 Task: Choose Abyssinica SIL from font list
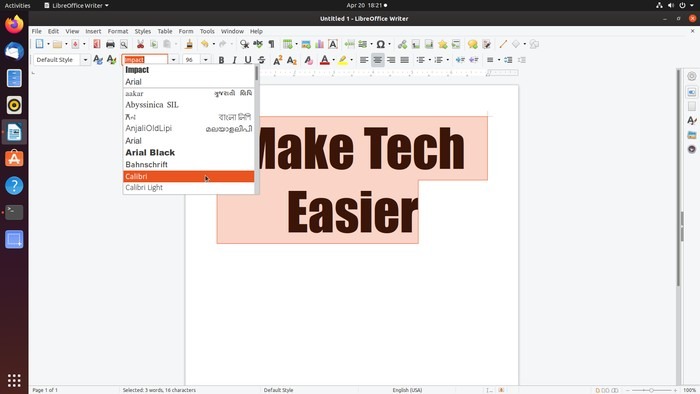coord(188,105)
